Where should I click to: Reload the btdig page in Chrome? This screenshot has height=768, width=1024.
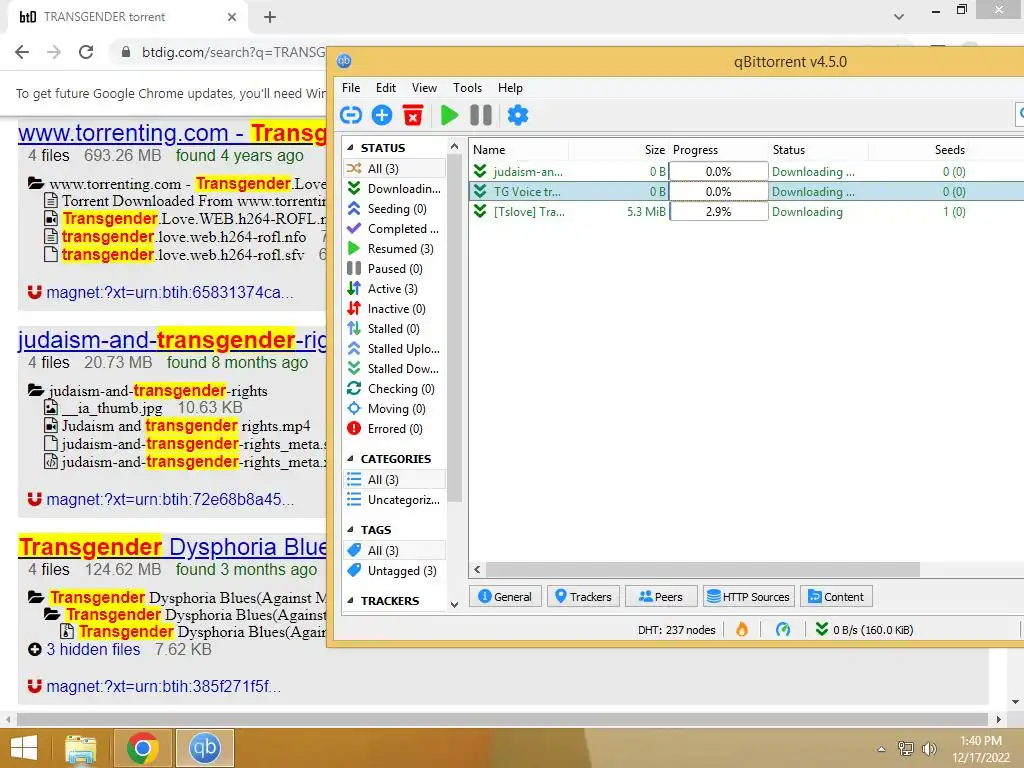click(x=86, y=52)
